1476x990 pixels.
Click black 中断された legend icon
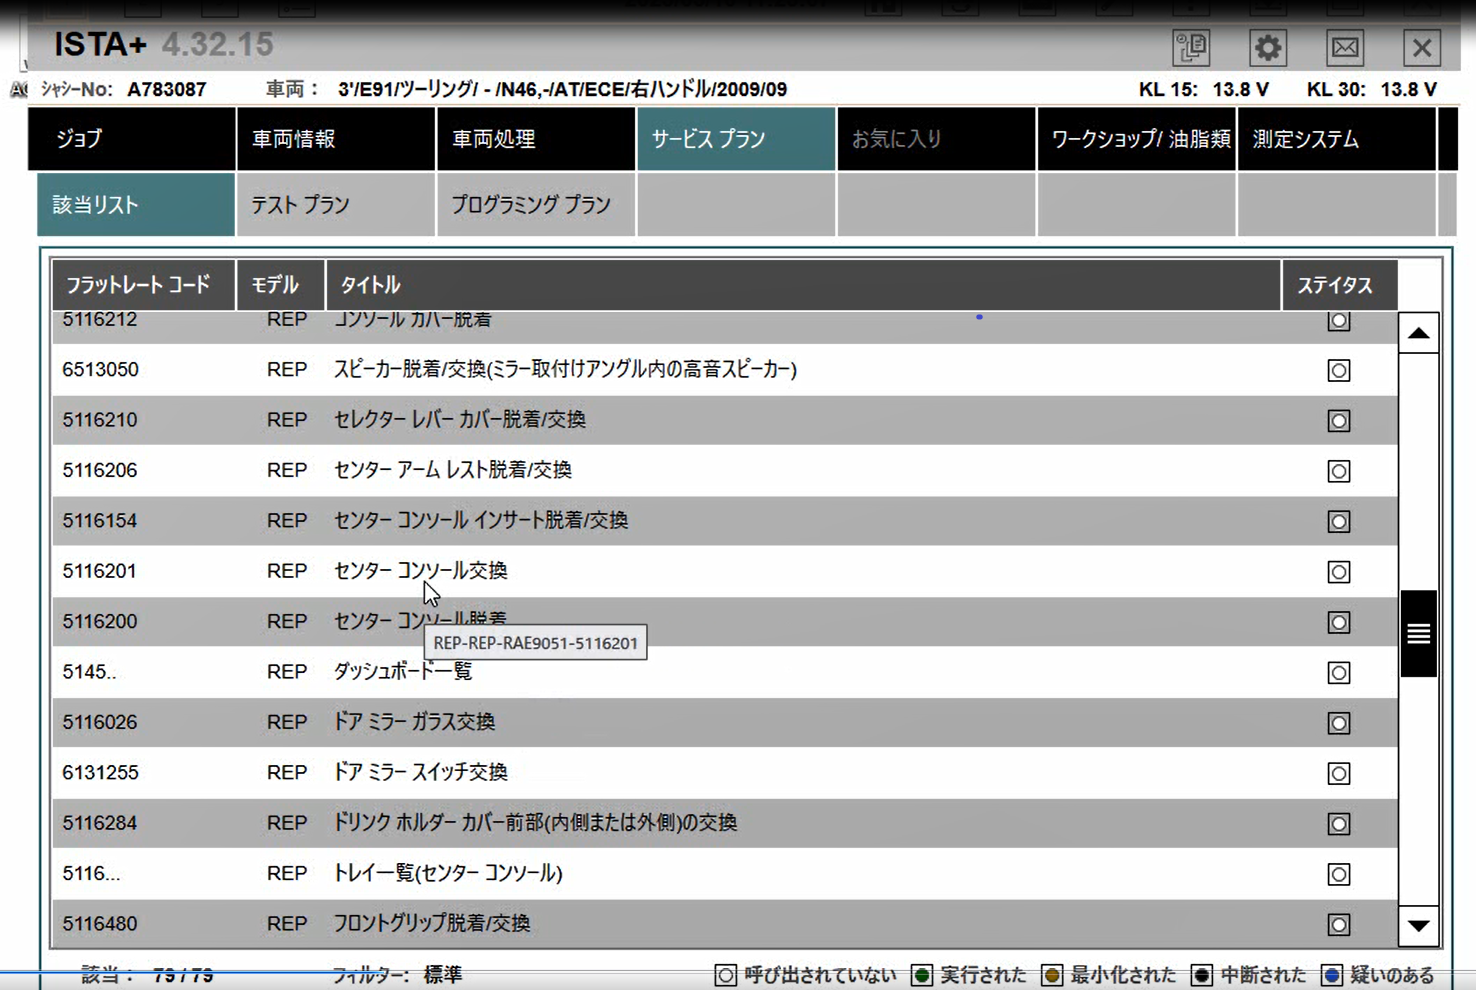pos(1202,975)
